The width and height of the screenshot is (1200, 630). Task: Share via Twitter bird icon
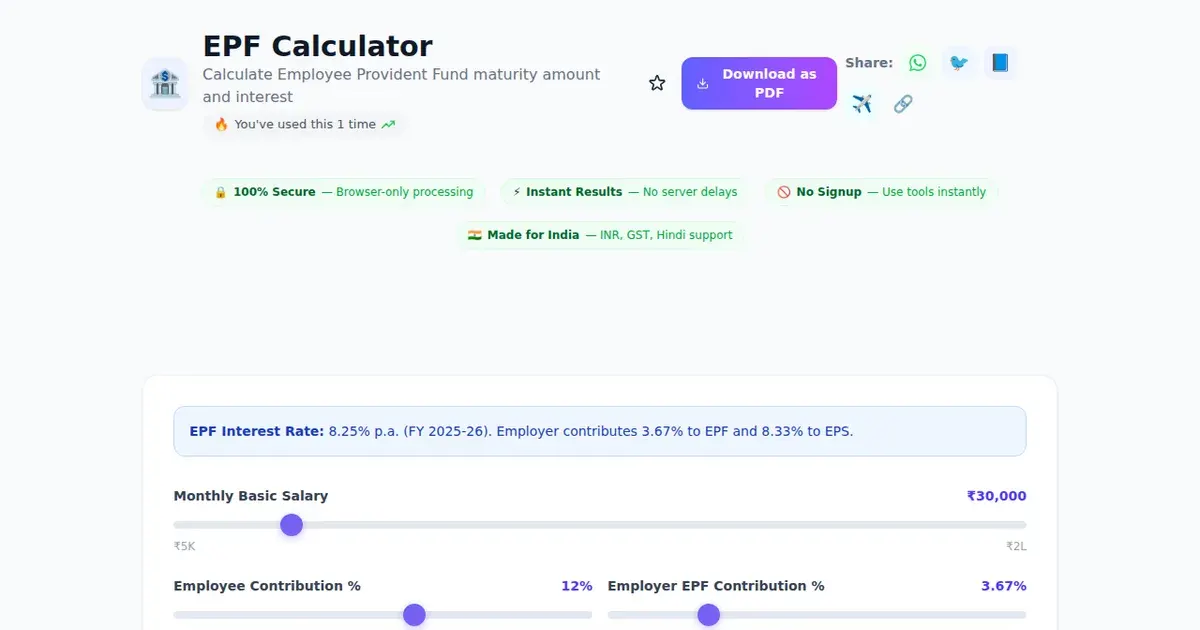[x=959, y=63]
